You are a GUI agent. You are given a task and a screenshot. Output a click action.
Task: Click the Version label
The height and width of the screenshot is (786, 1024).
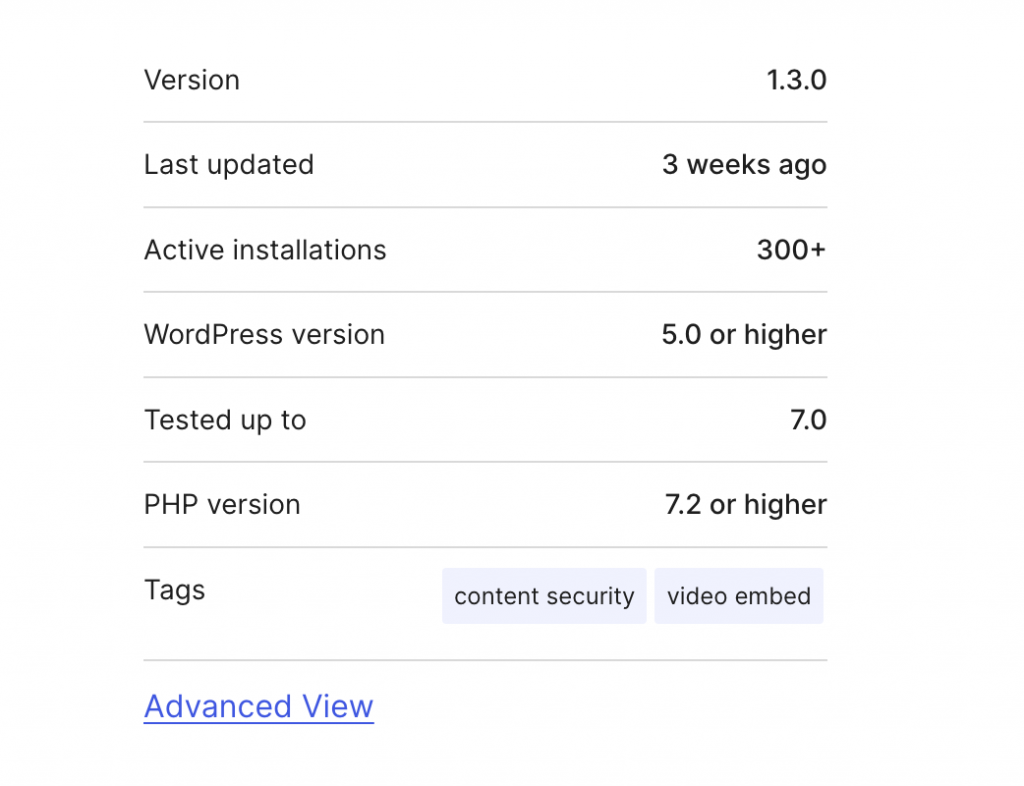point(192,80)
